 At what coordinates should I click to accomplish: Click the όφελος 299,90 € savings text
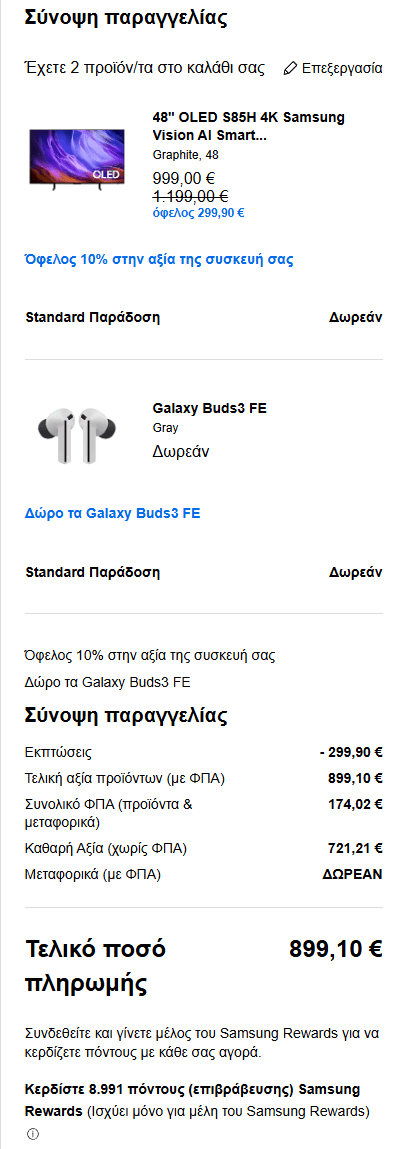(x=198, y=213)
